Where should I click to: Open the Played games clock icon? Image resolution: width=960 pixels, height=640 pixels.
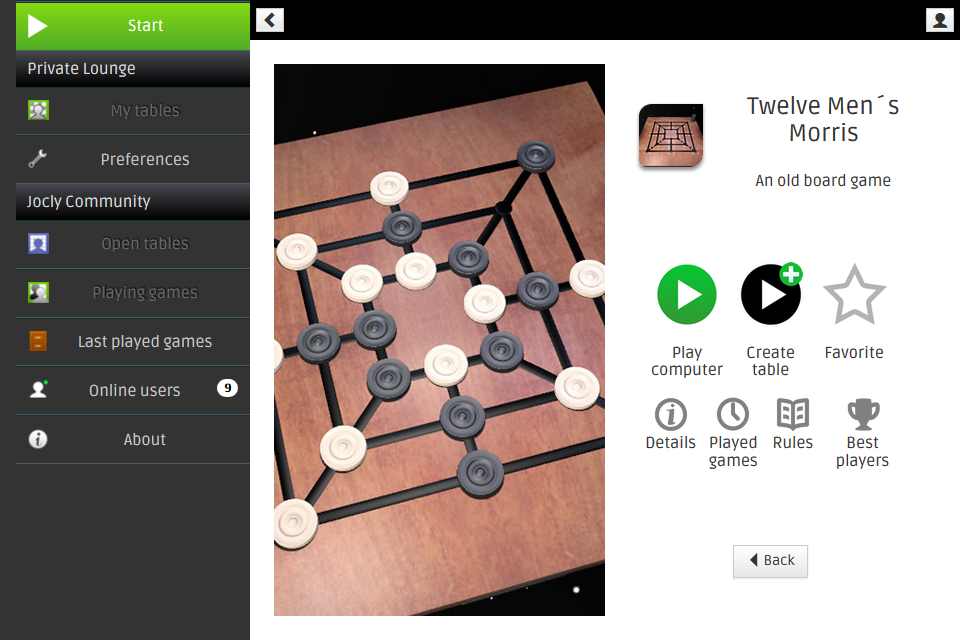pos(733,415)
